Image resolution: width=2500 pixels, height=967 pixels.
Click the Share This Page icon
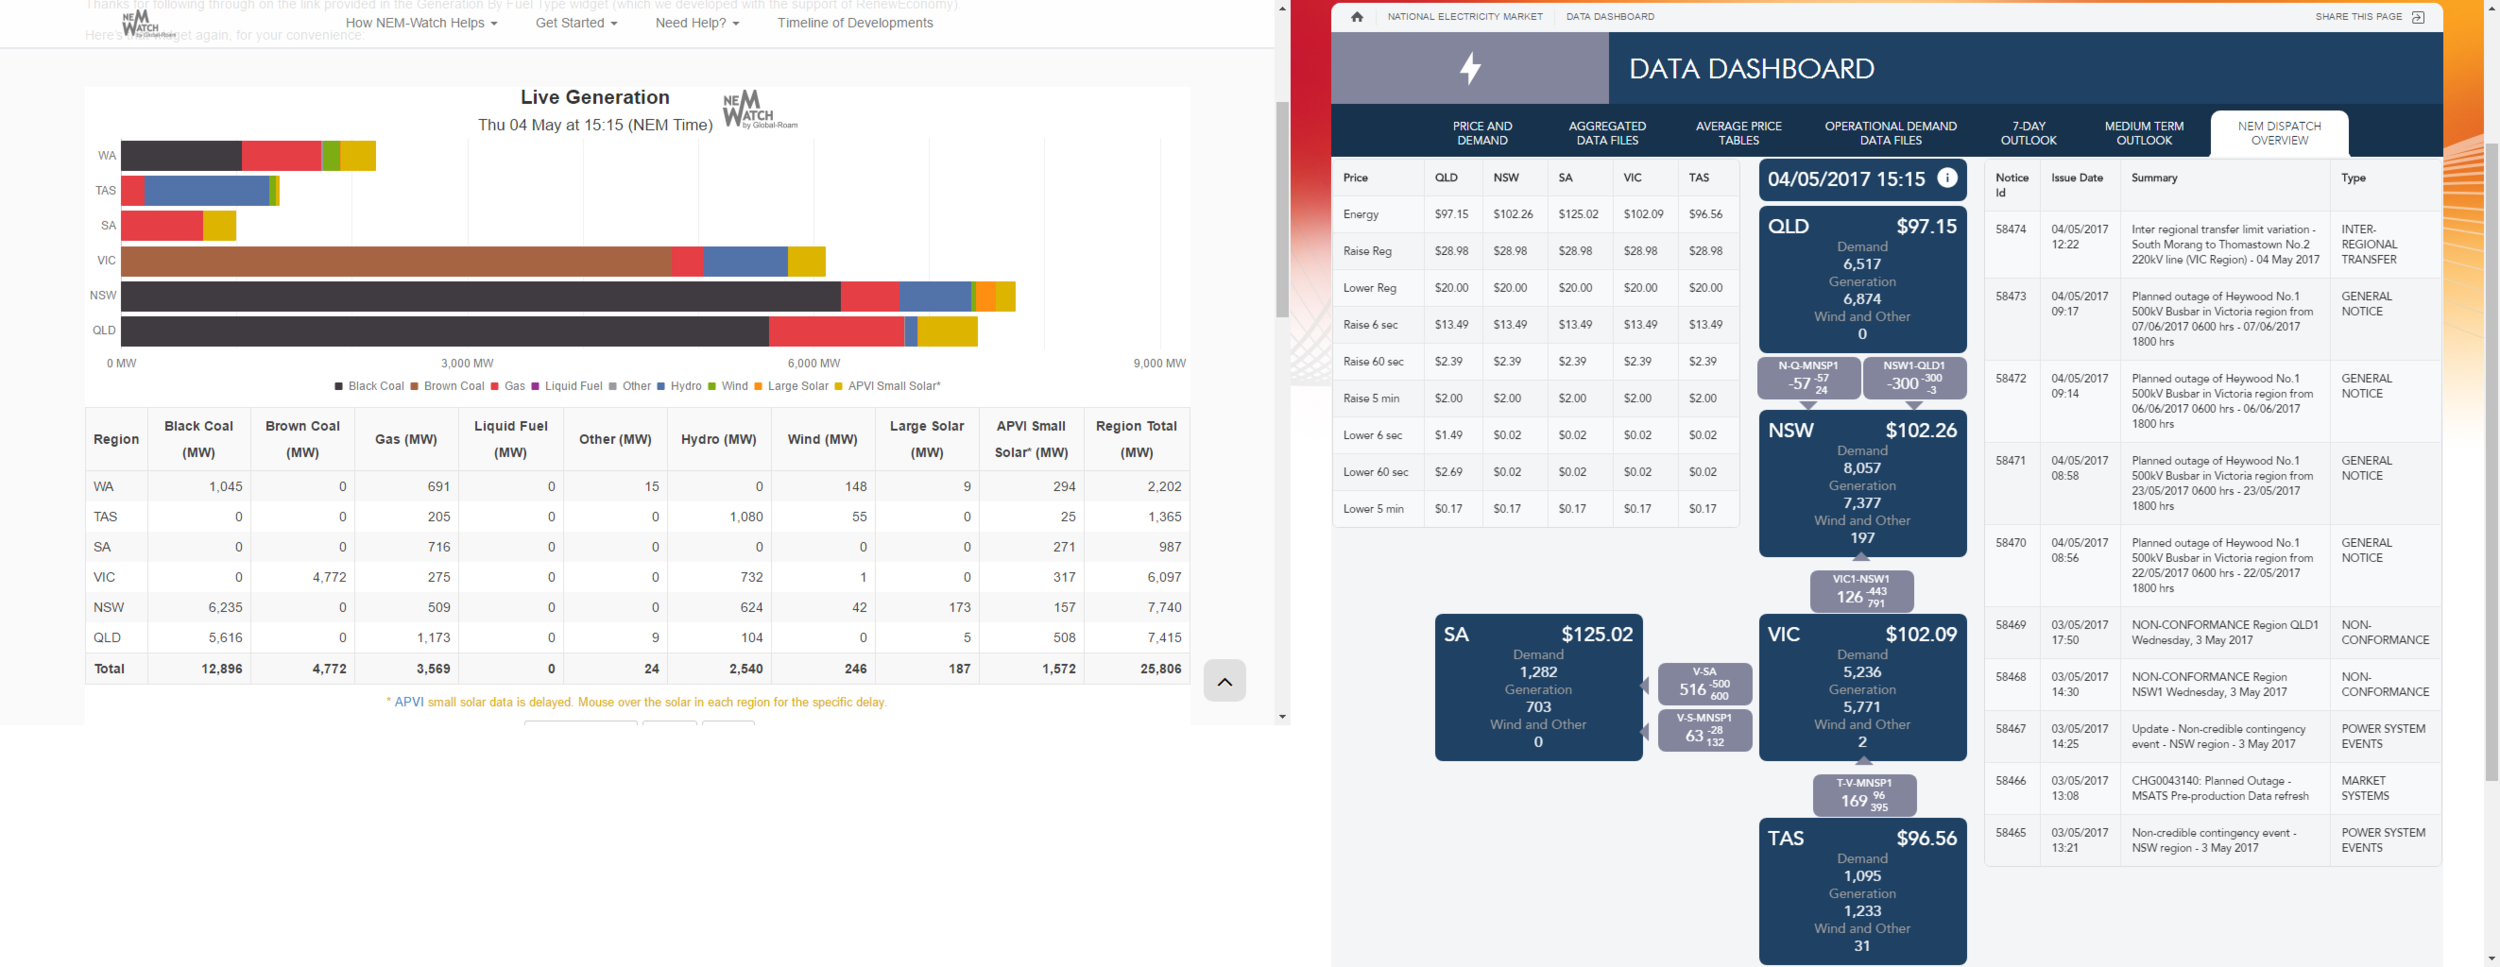2418,17
